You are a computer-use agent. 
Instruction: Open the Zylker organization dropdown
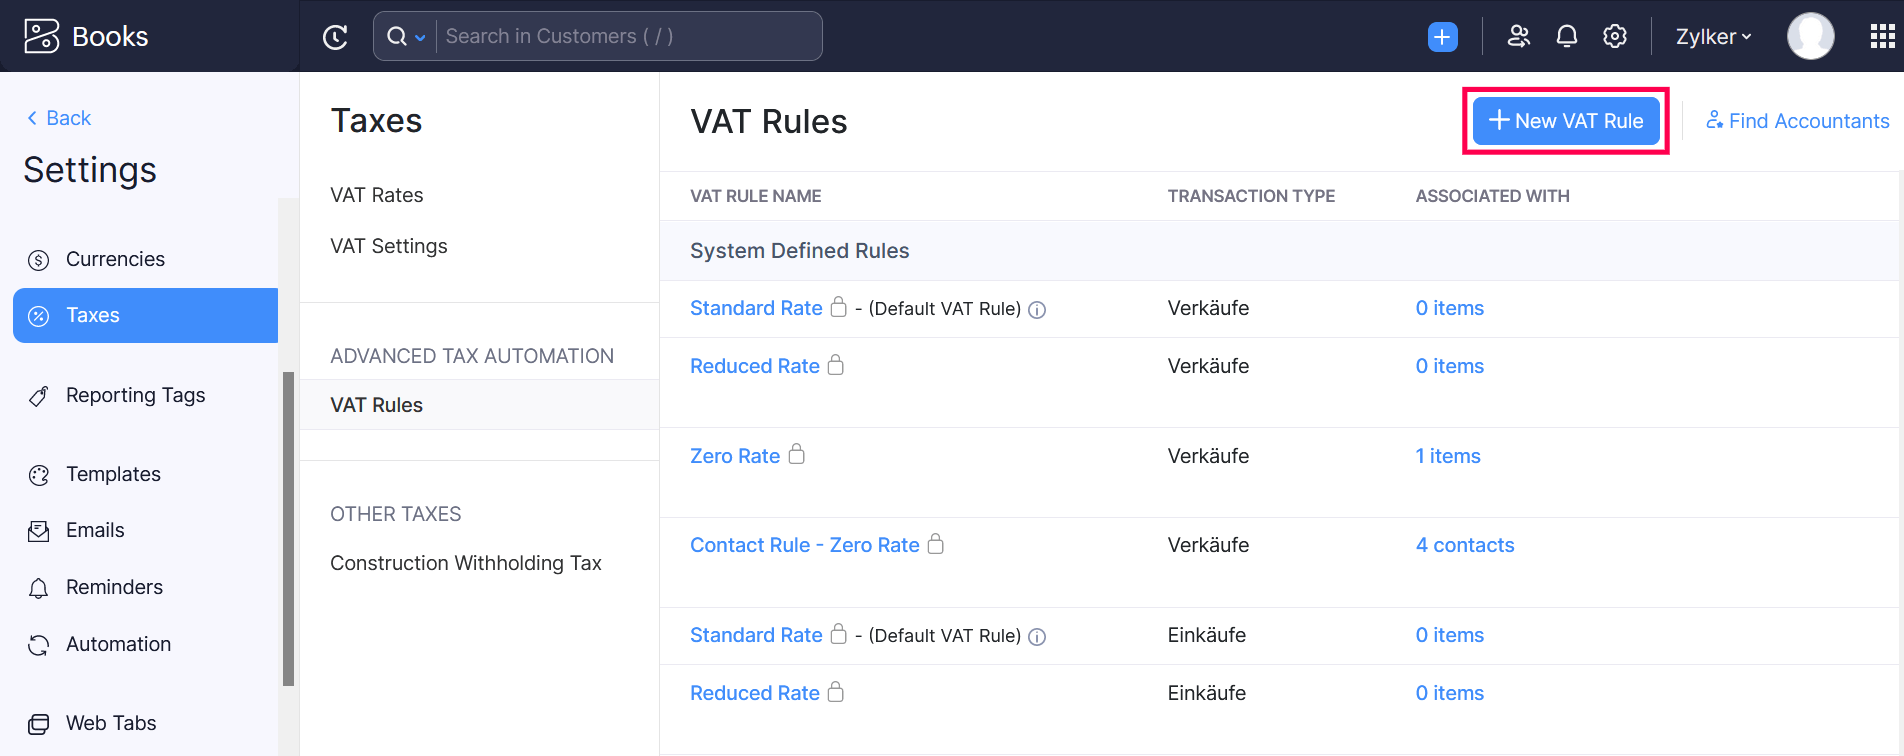[1713, 37]
